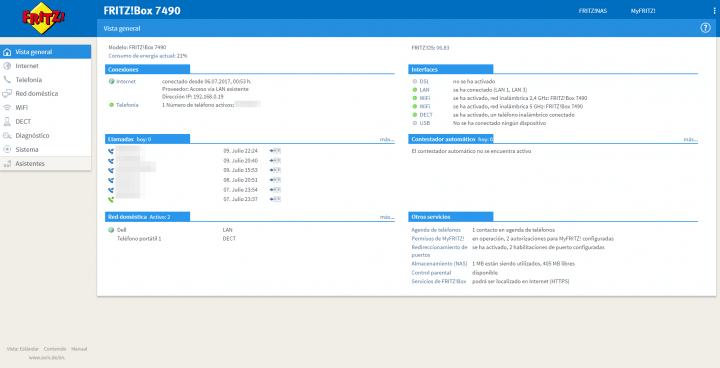Open MyFRITZ! in the top bar
This screenshot has height=368, width=720.
(643, 11)
